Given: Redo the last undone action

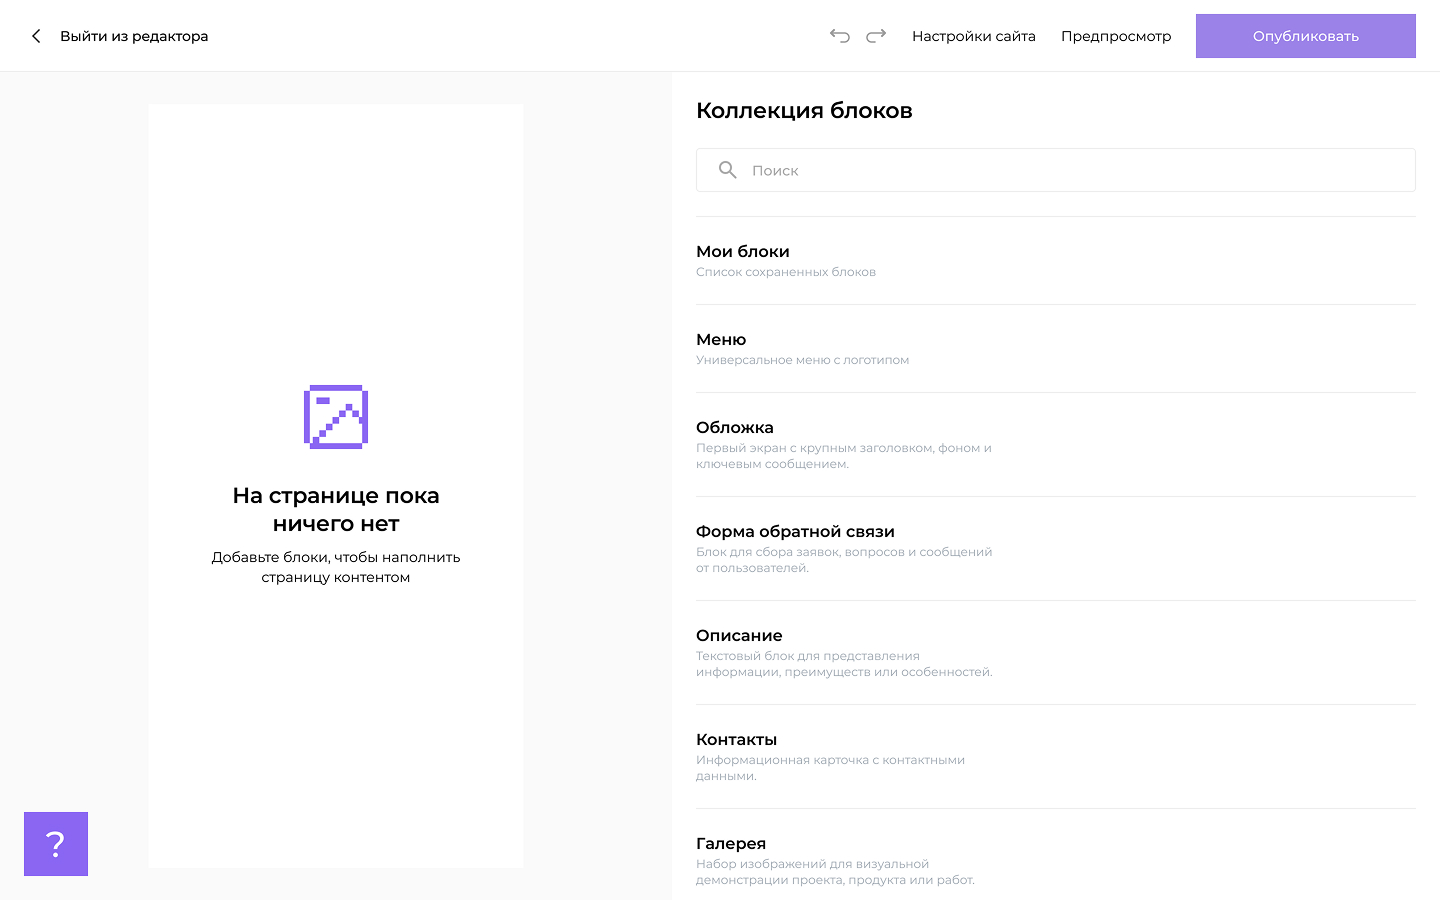Looking at the screenshot, I should tap(876, 36).
